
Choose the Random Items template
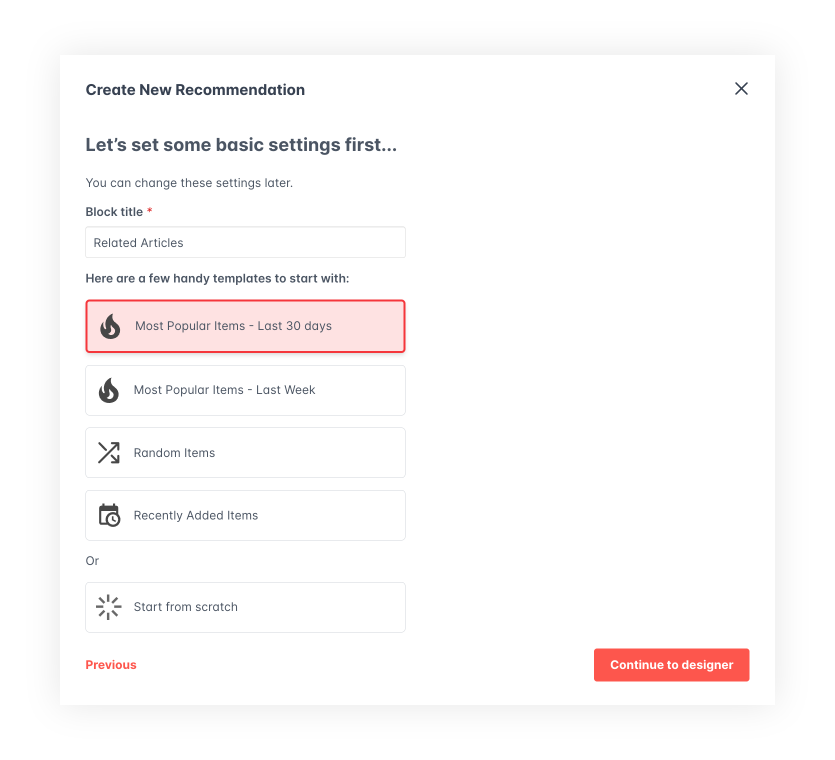pyautogui.click(x=245, y=452)
